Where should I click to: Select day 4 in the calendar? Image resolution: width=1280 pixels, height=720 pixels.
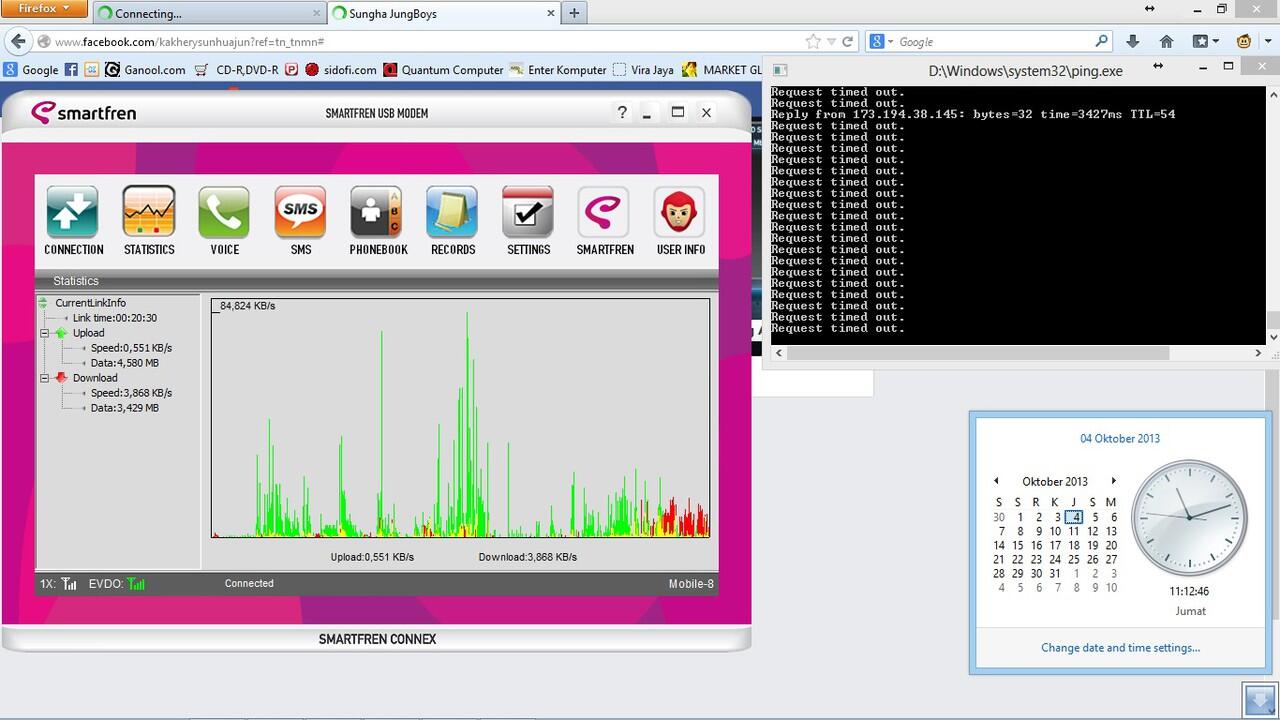1074,517
